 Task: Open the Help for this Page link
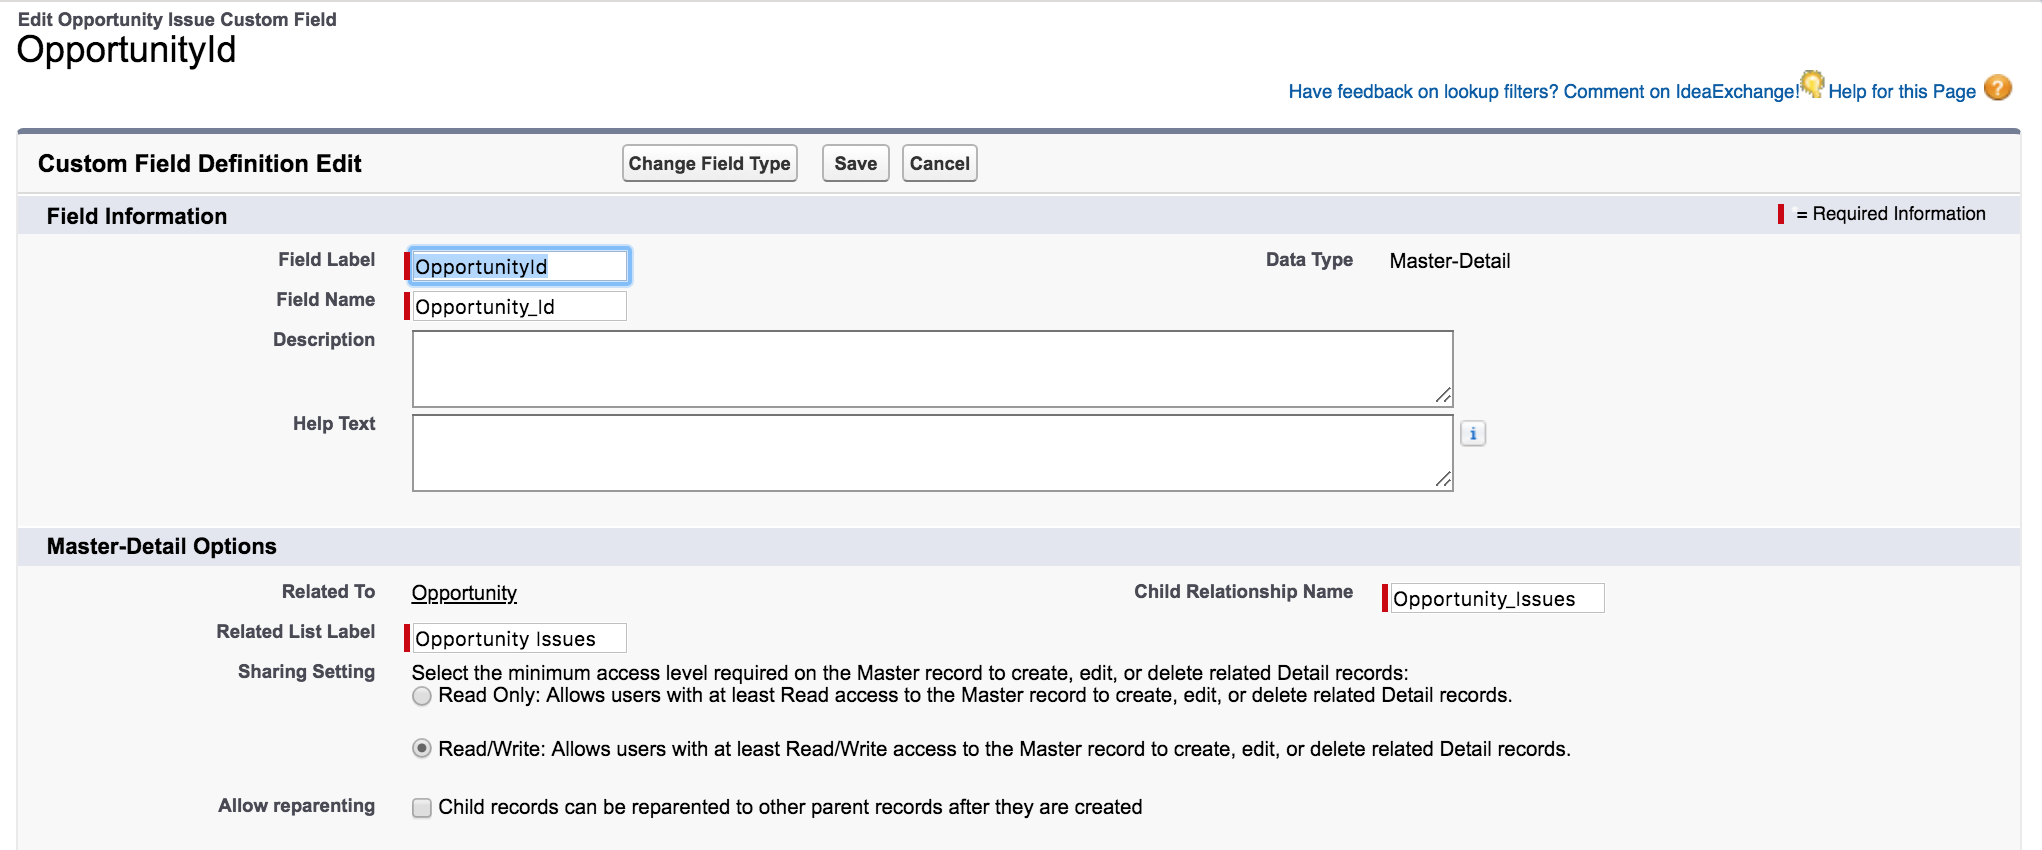coord(1901,92)
